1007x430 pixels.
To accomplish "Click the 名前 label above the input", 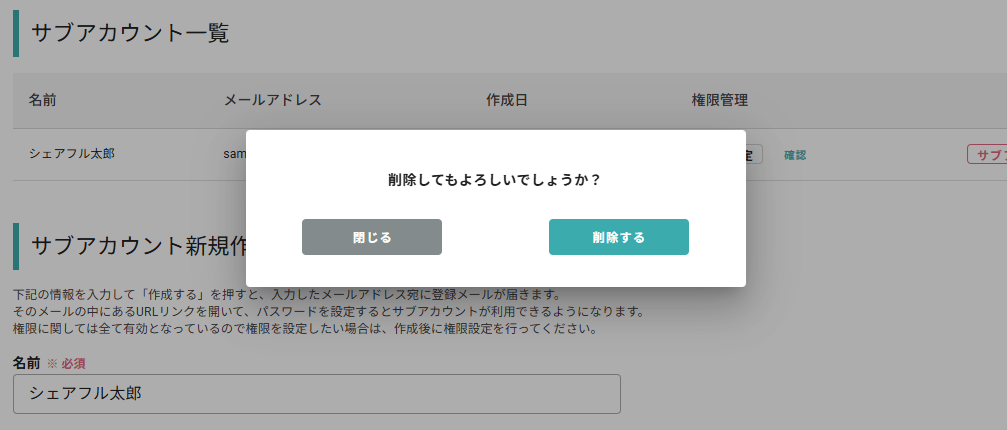I will pyautogui.click(x=26, y=362).
